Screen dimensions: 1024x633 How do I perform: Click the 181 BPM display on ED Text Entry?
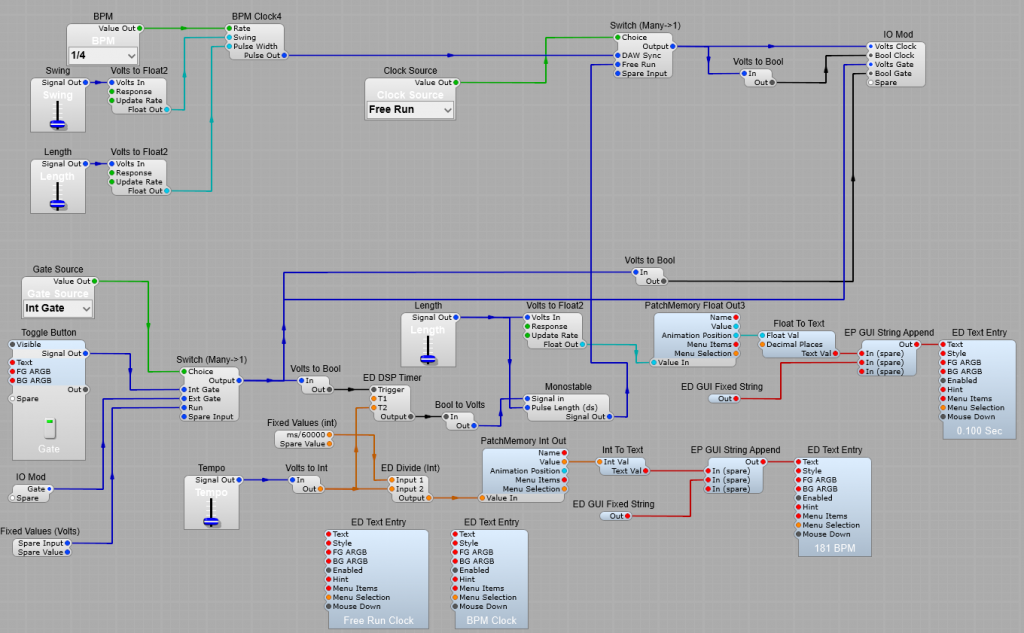[x=834, y=548]
